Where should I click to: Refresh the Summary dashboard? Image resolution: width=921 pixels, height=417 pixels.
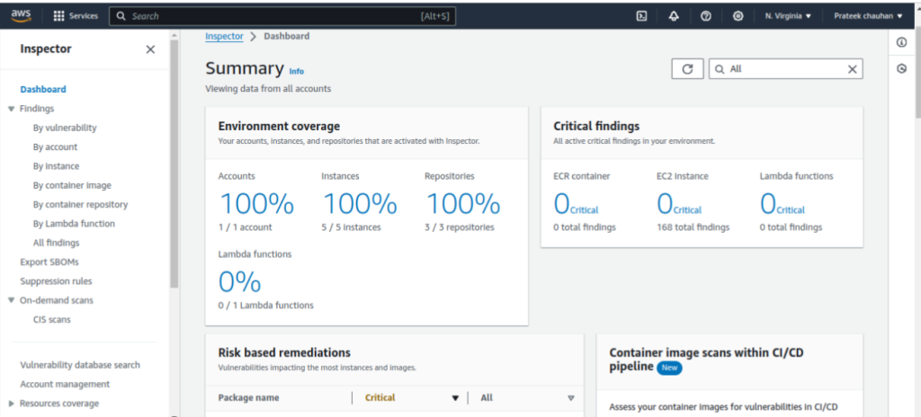pyautogui.click(x=687, y=69)
